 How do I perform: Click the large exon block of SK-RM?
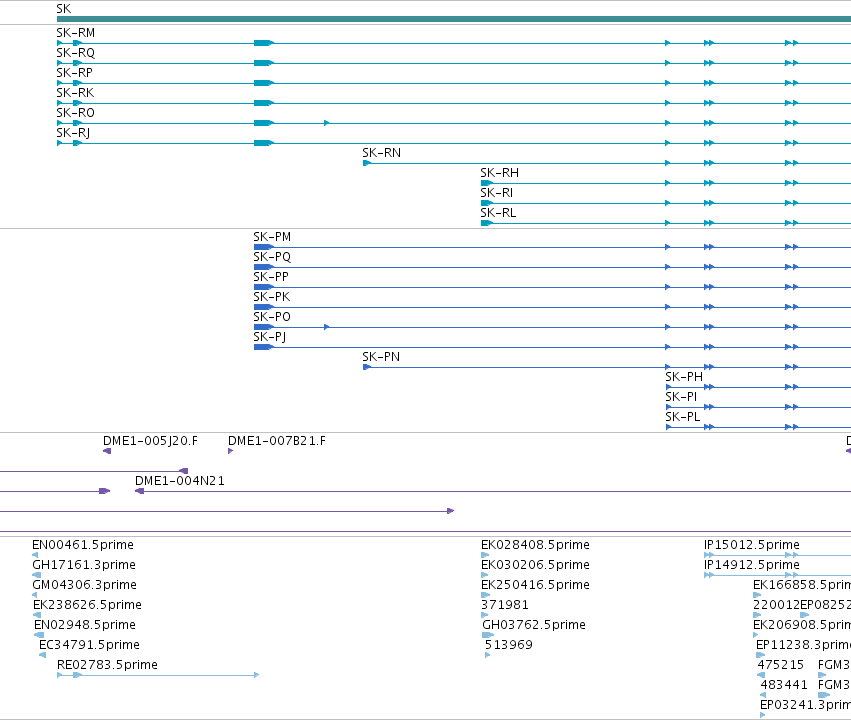pos(264,43)
